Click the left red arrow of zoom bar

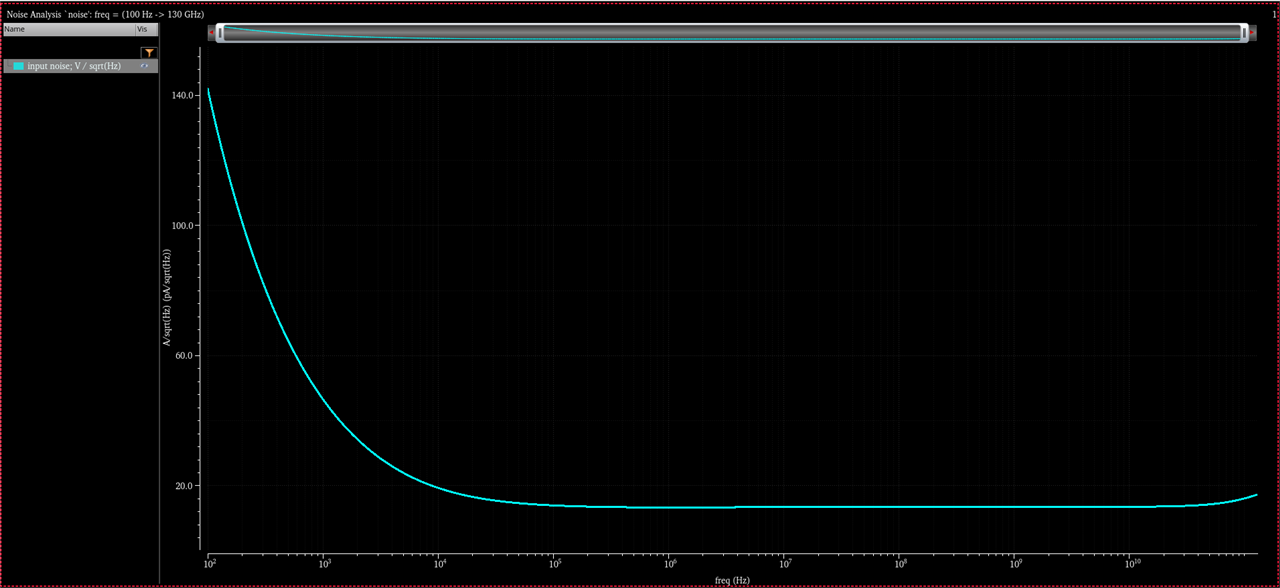(211, 33)
